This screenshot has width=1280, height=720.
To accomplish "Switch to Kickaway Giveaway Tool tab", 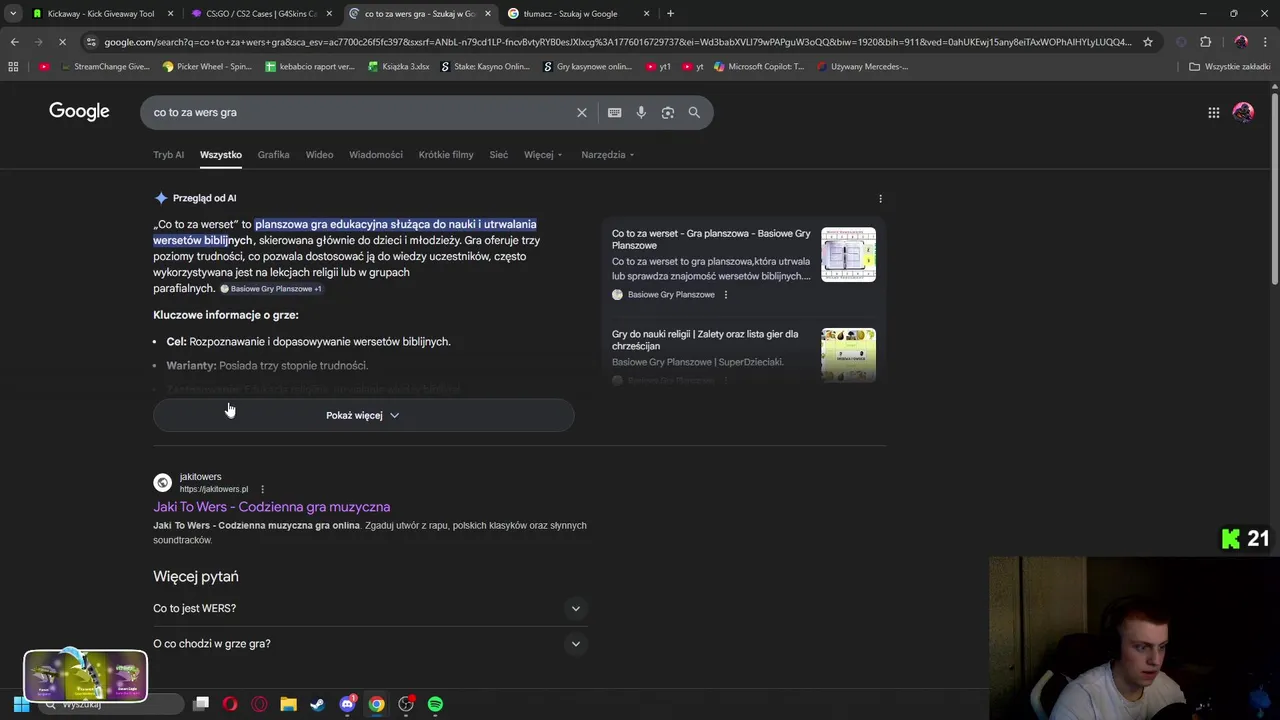I will [x=100, y=14].
